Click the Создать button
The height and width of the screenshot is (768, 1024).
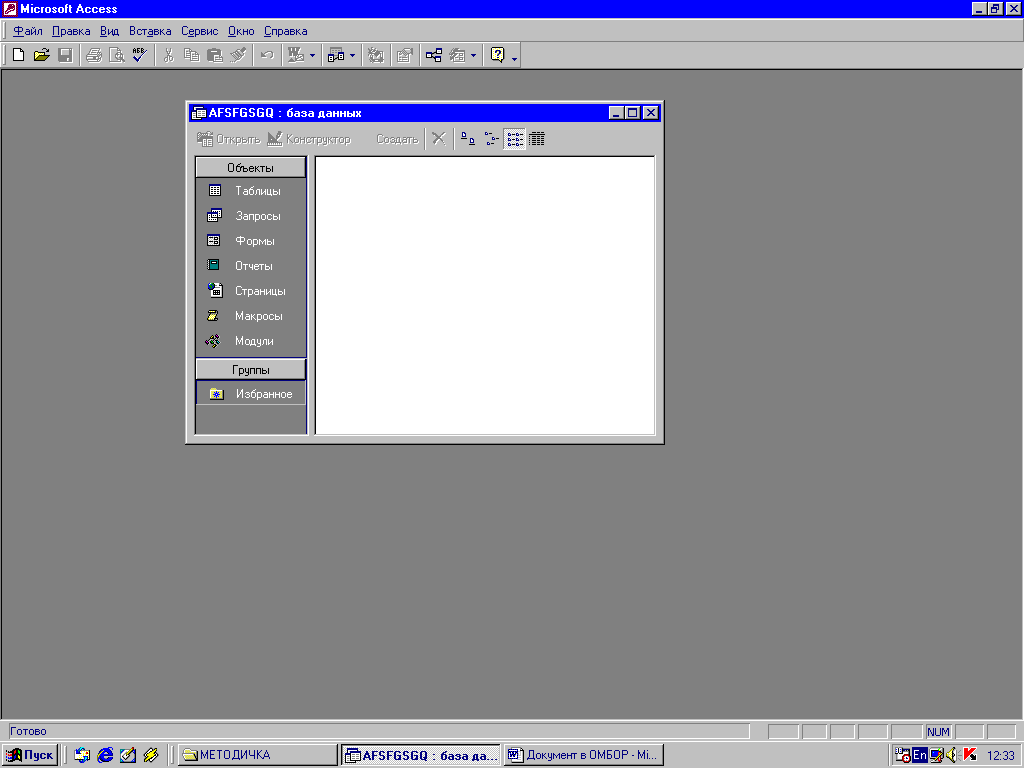click(x=396, y=139)
